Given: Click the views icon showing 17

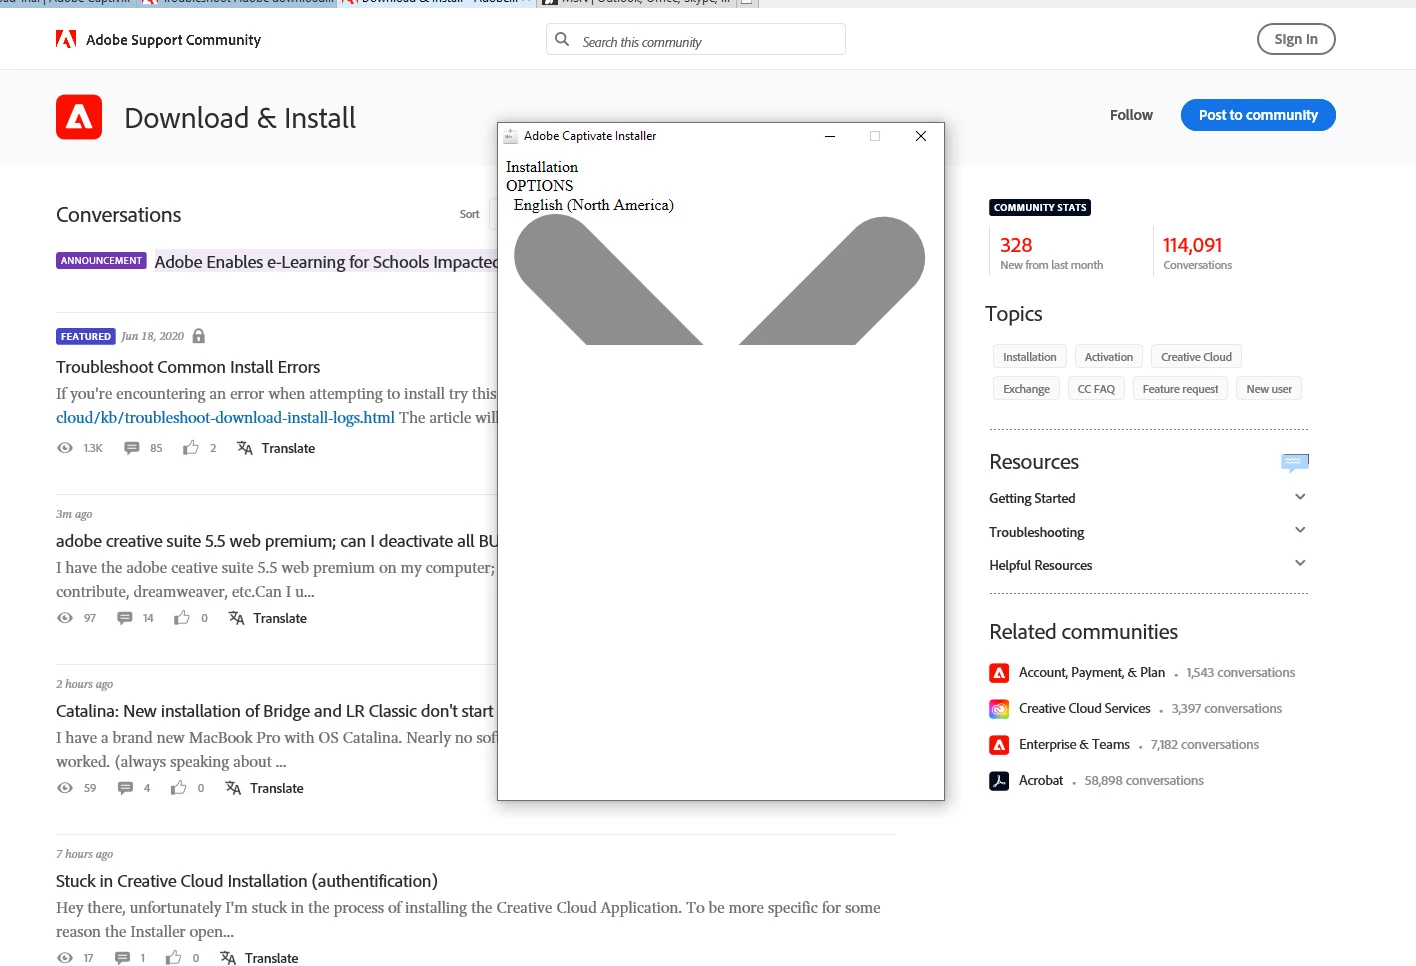Looking at the screenshot, I should click(x=65, y=958).
